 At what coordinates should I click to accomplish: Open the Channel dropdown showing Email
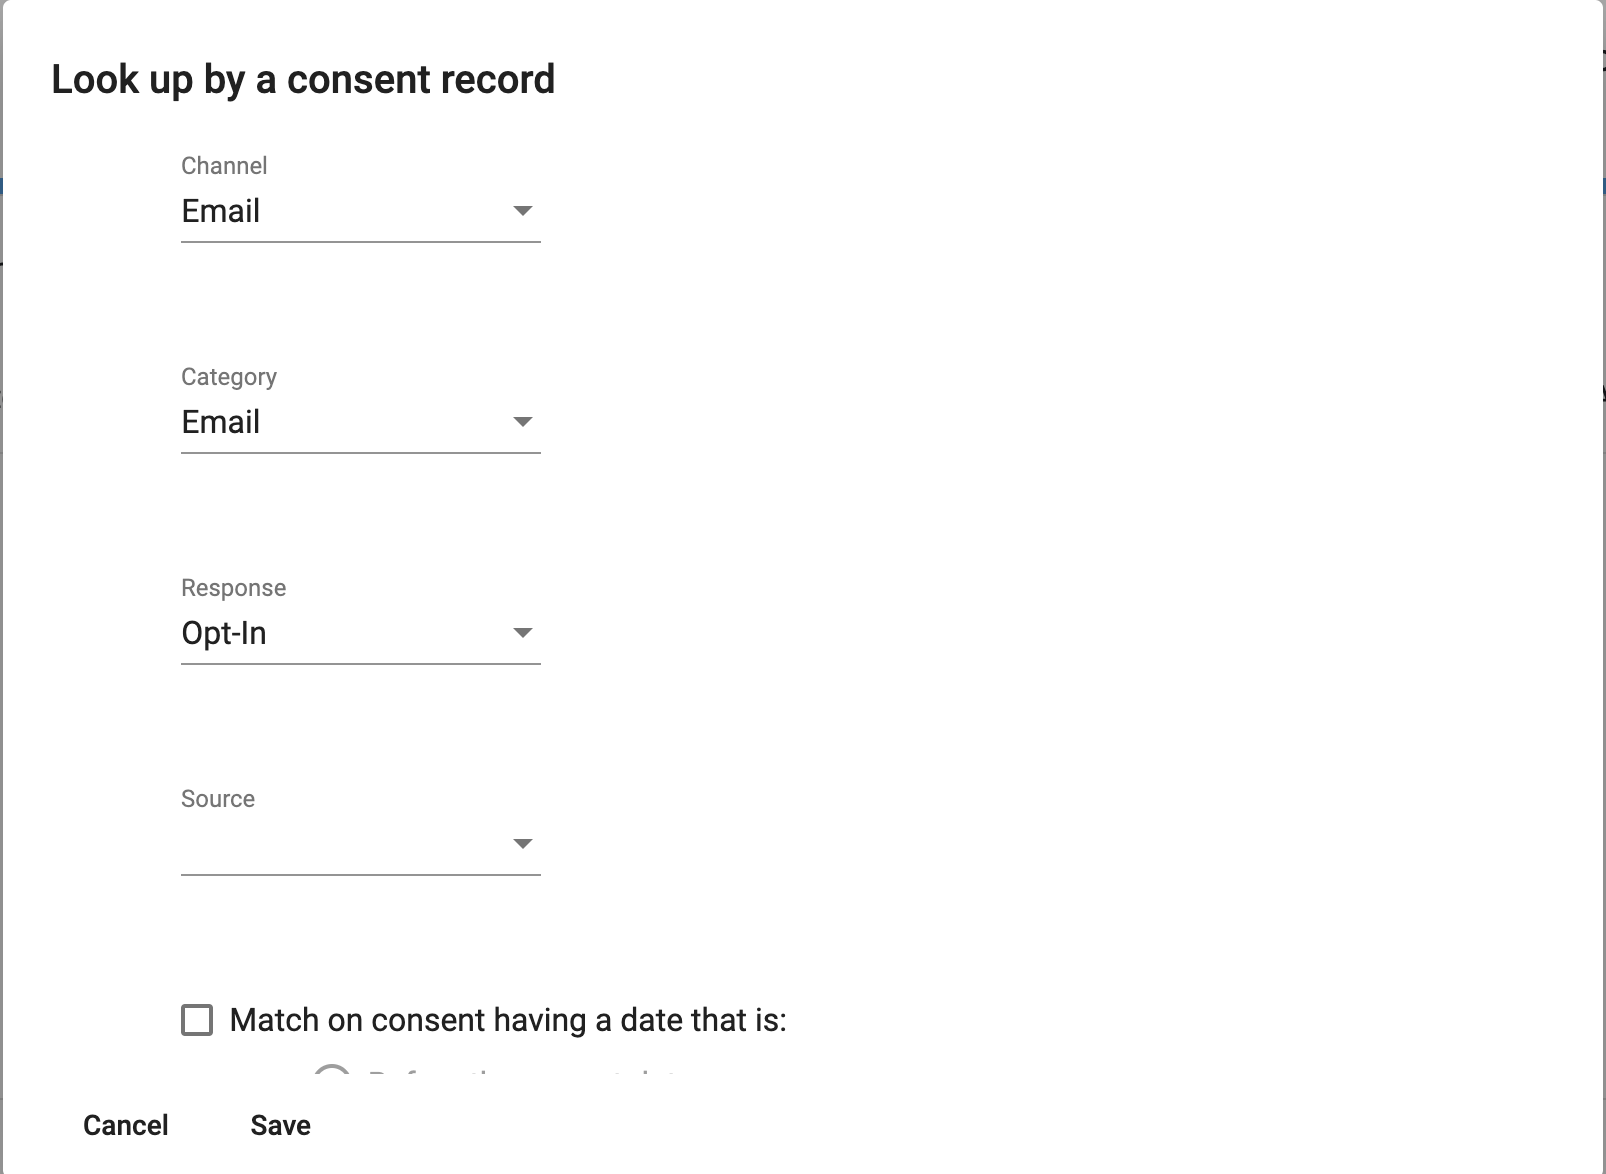[361, 212]
